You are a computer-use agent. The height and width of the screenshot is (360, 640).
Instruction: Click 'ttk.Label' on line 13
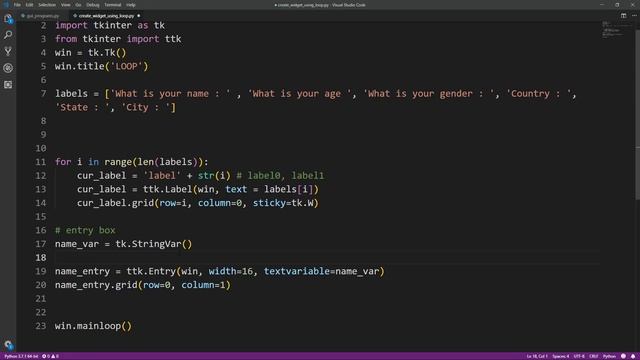click(x=167, y=189)
